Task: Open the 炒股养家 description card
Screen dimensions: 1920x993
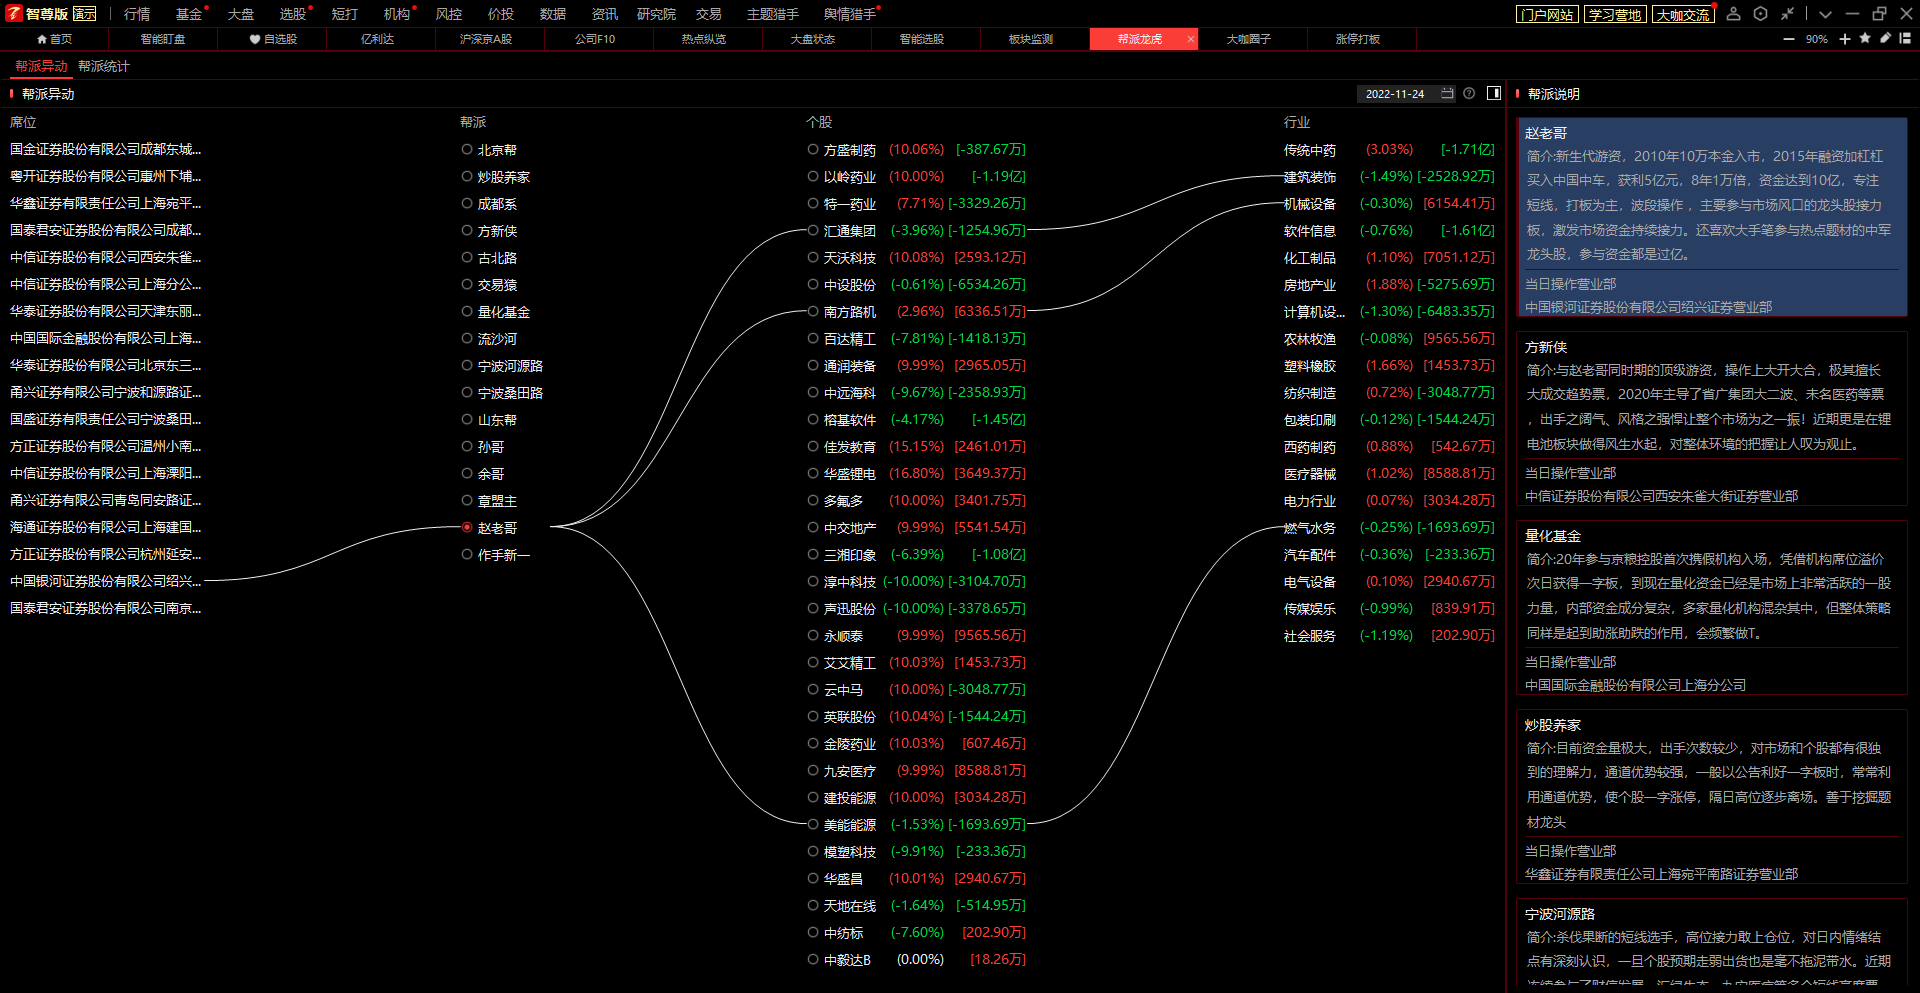Action: pos(1712,797)
